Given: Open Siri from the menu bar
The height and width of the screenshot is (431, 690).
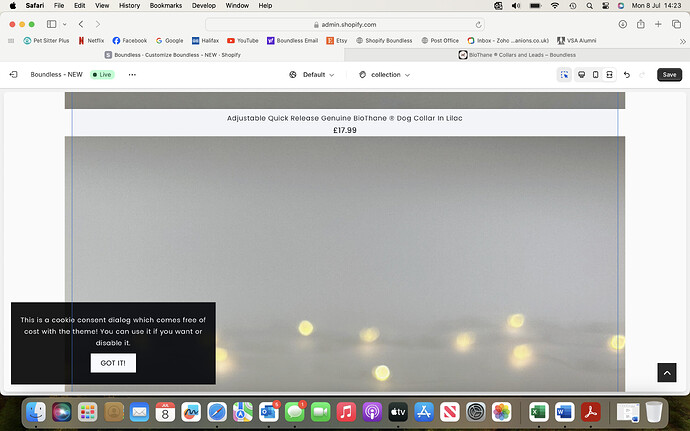Looking at the screenshot, I should [621, 6].
